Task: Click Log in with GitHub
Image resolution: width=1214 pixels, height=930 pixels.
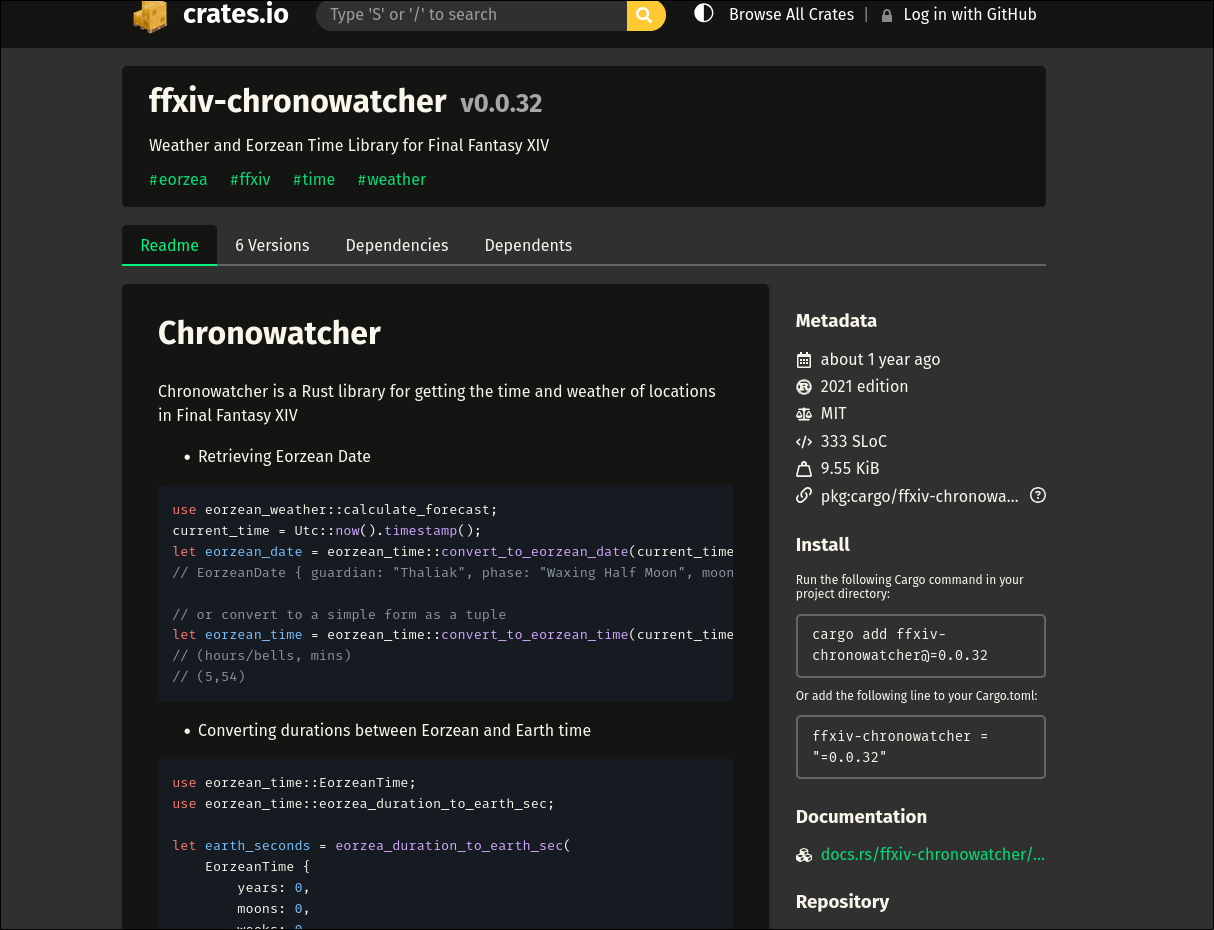Action: [x=969, y=14]
